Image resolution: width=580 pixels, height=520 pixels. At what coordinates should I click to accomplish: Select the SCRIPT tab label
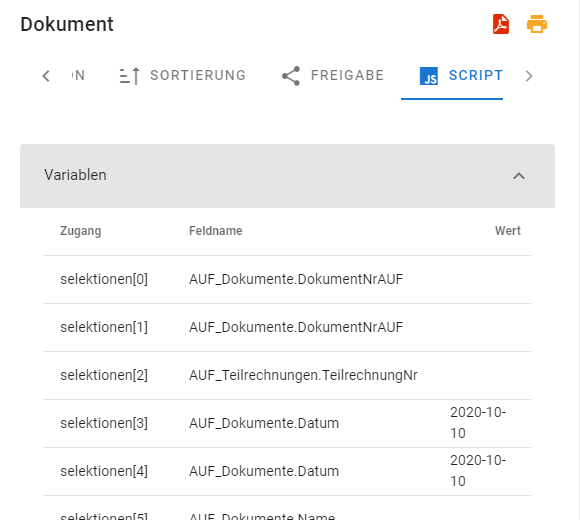476,75
